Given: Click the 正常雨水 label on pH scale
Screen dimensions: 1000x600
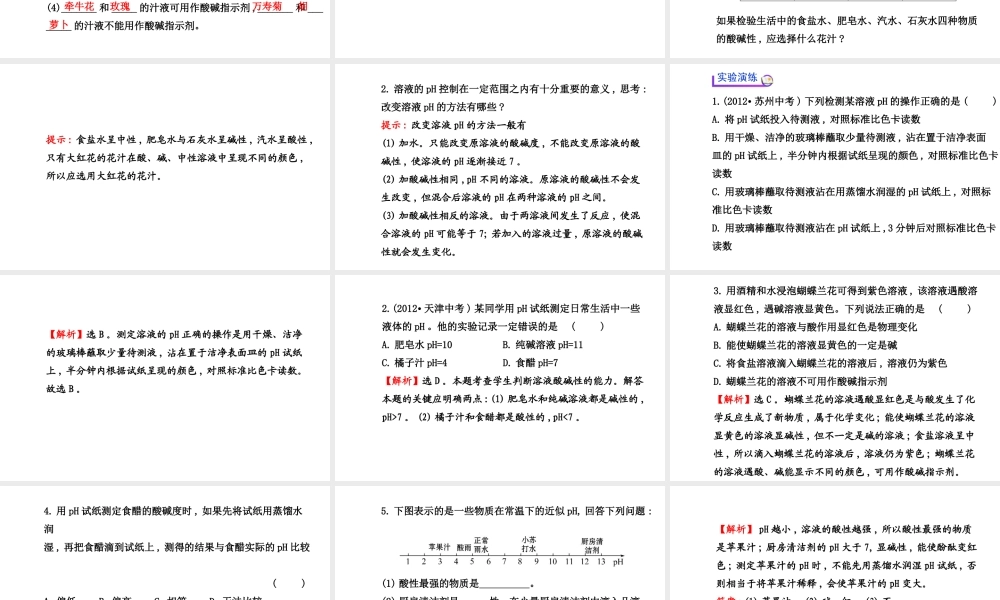Looking at the screenshot, I should [x=482, y=545].
